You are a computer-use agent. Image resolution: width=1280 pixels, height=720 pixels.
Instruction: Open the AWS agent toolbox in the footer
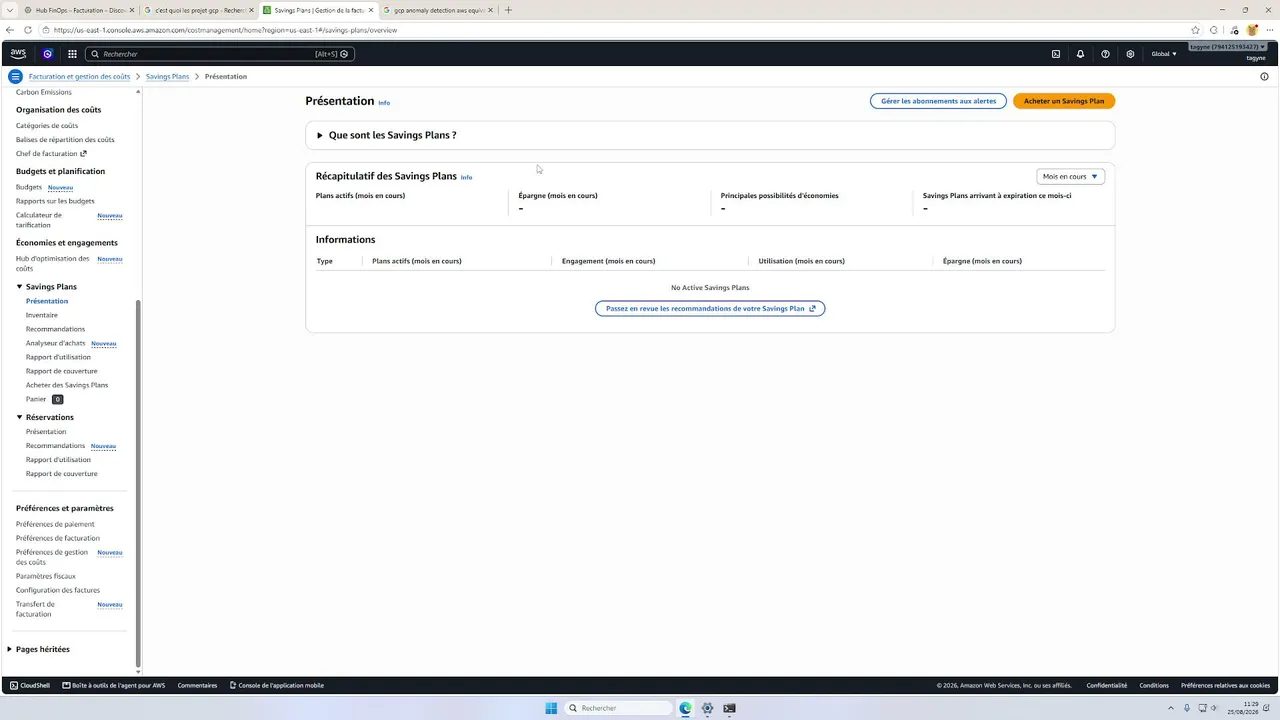pyautogui.click(x=113, y=685)
